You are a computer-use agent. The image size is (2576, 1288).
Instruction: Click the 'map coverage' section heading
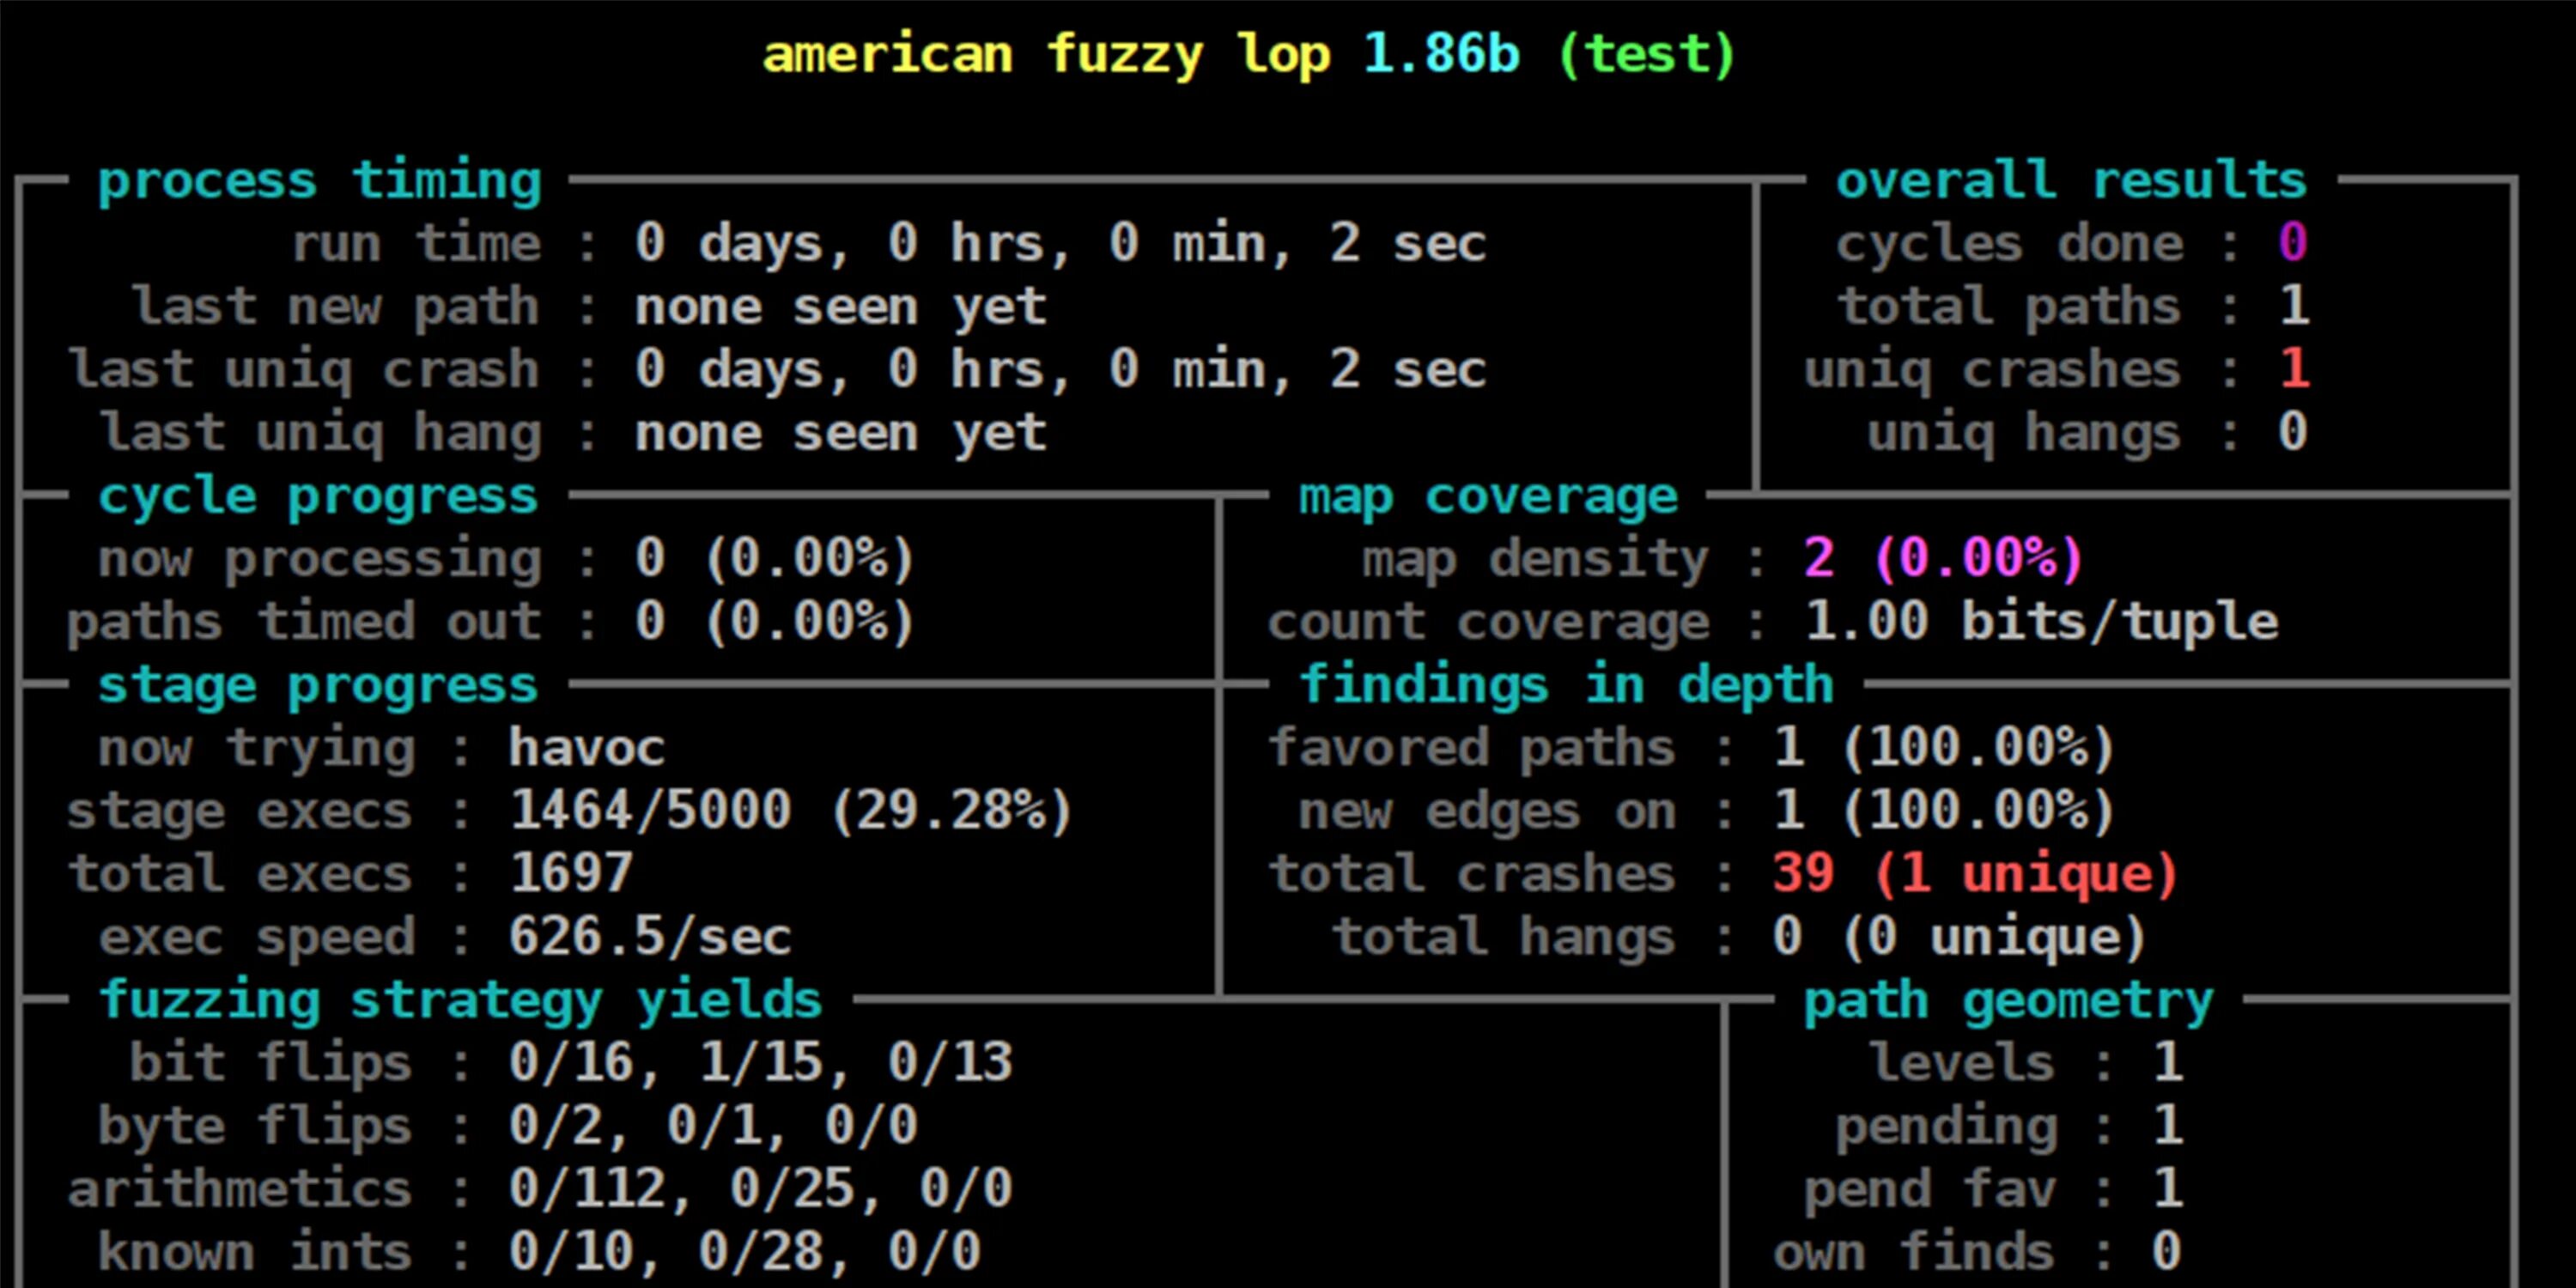1487,496
